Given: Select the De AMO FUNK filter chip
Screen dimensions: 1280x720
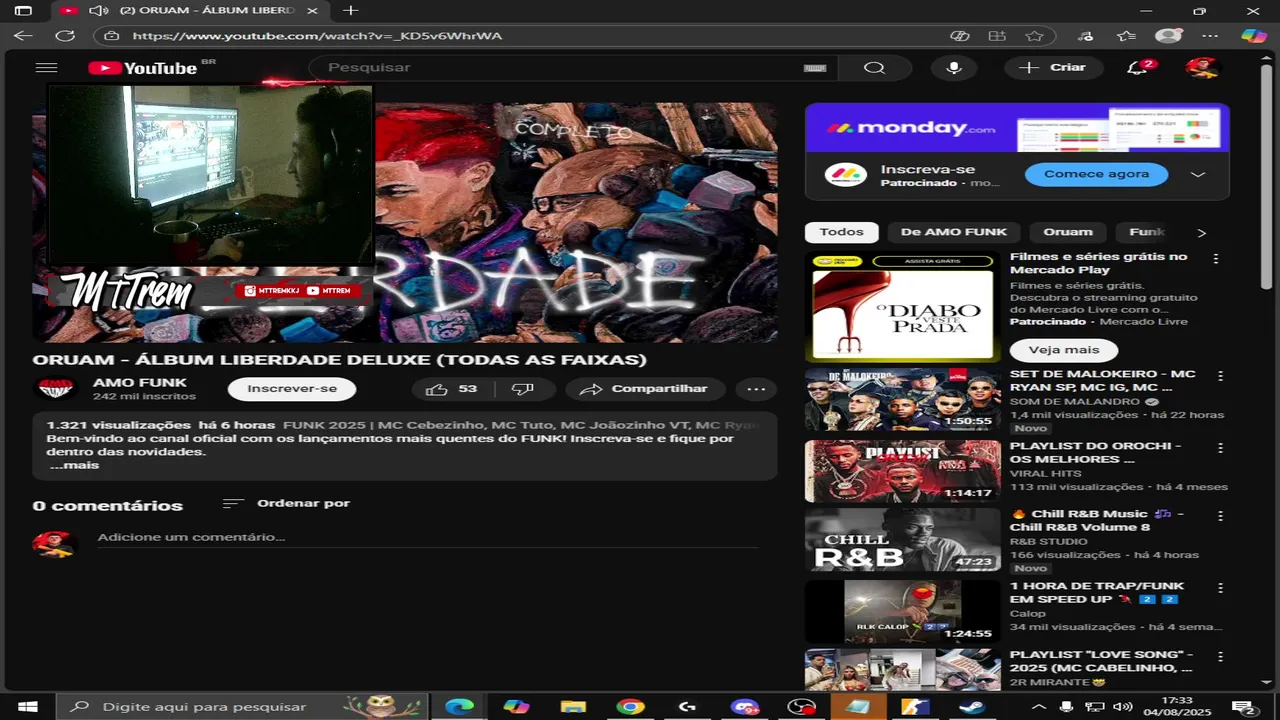Looking at the screenshot, I should [953, 232].
